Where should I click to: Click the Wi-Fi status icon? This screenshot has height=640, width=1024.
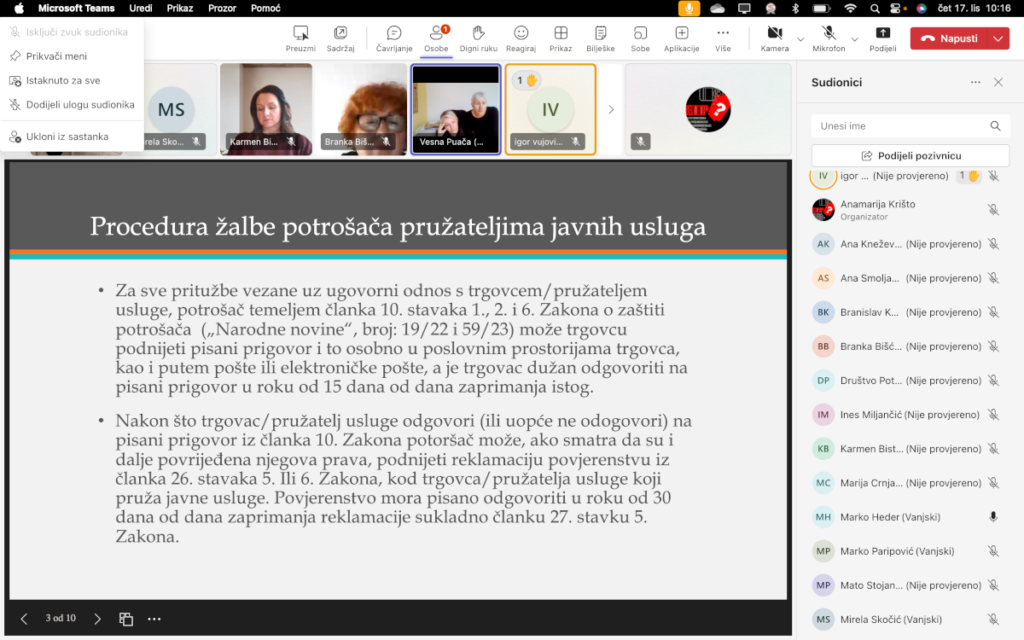[x=850, y=8]
